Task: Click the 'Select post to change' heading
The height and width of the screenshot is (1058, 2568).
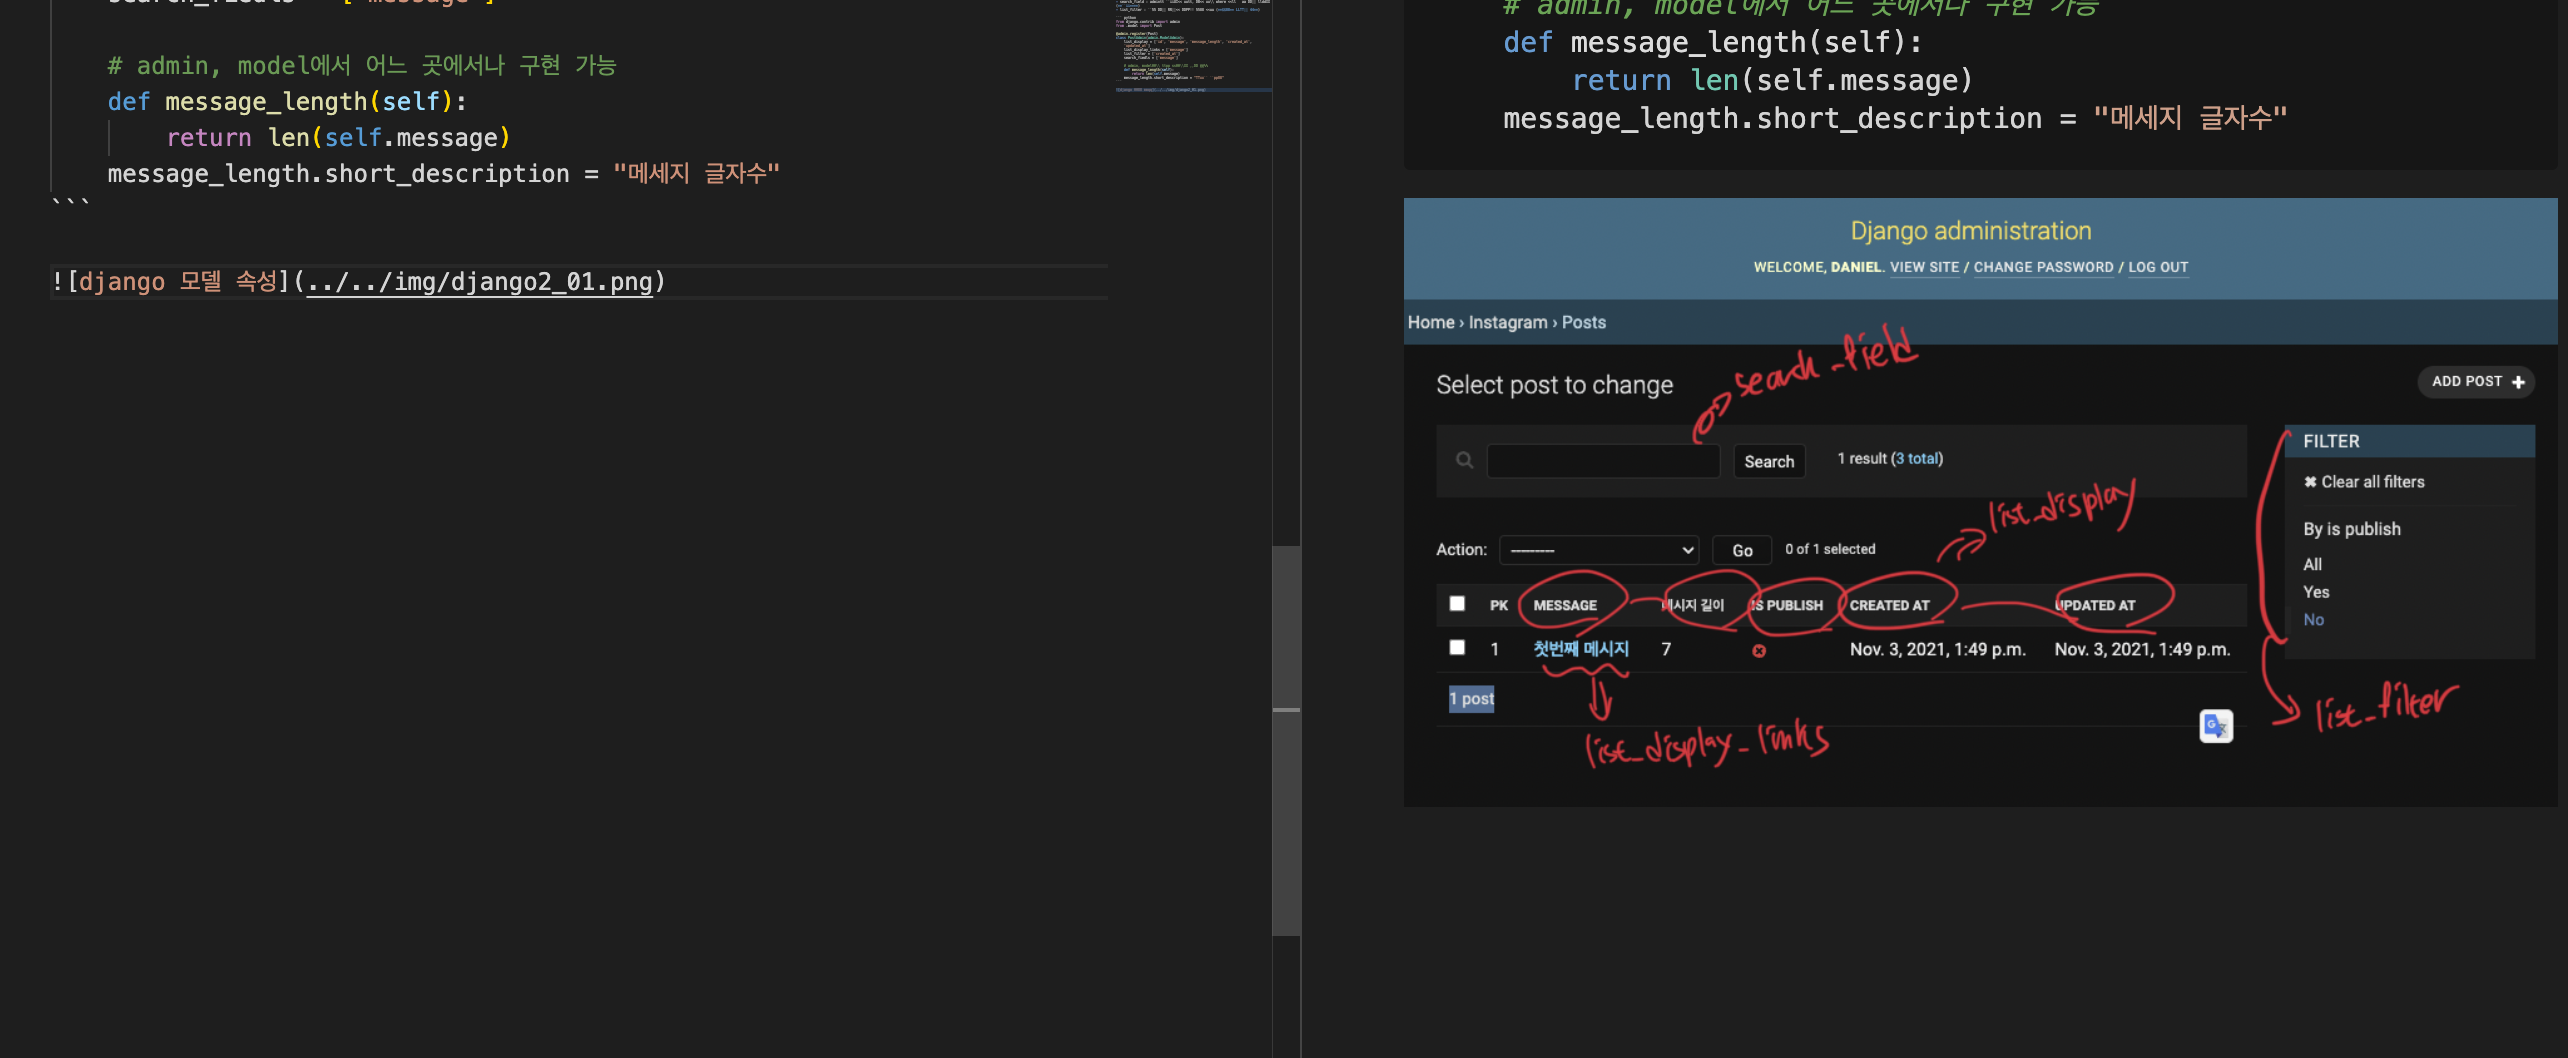Action: point(1554,385)
